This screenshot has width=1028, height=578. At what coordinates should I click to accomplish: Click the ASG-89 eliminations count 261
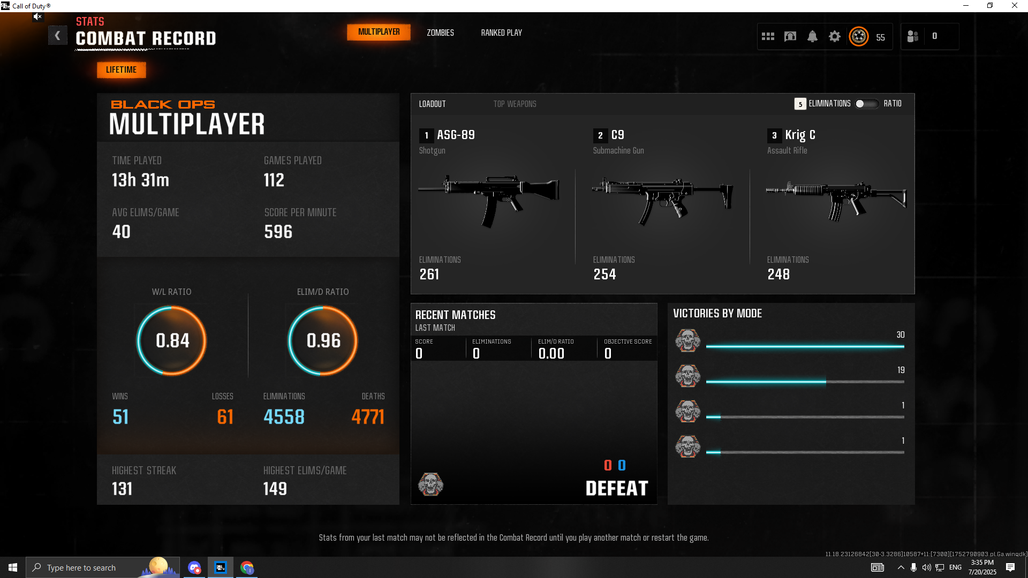click(x=429, y=275)
